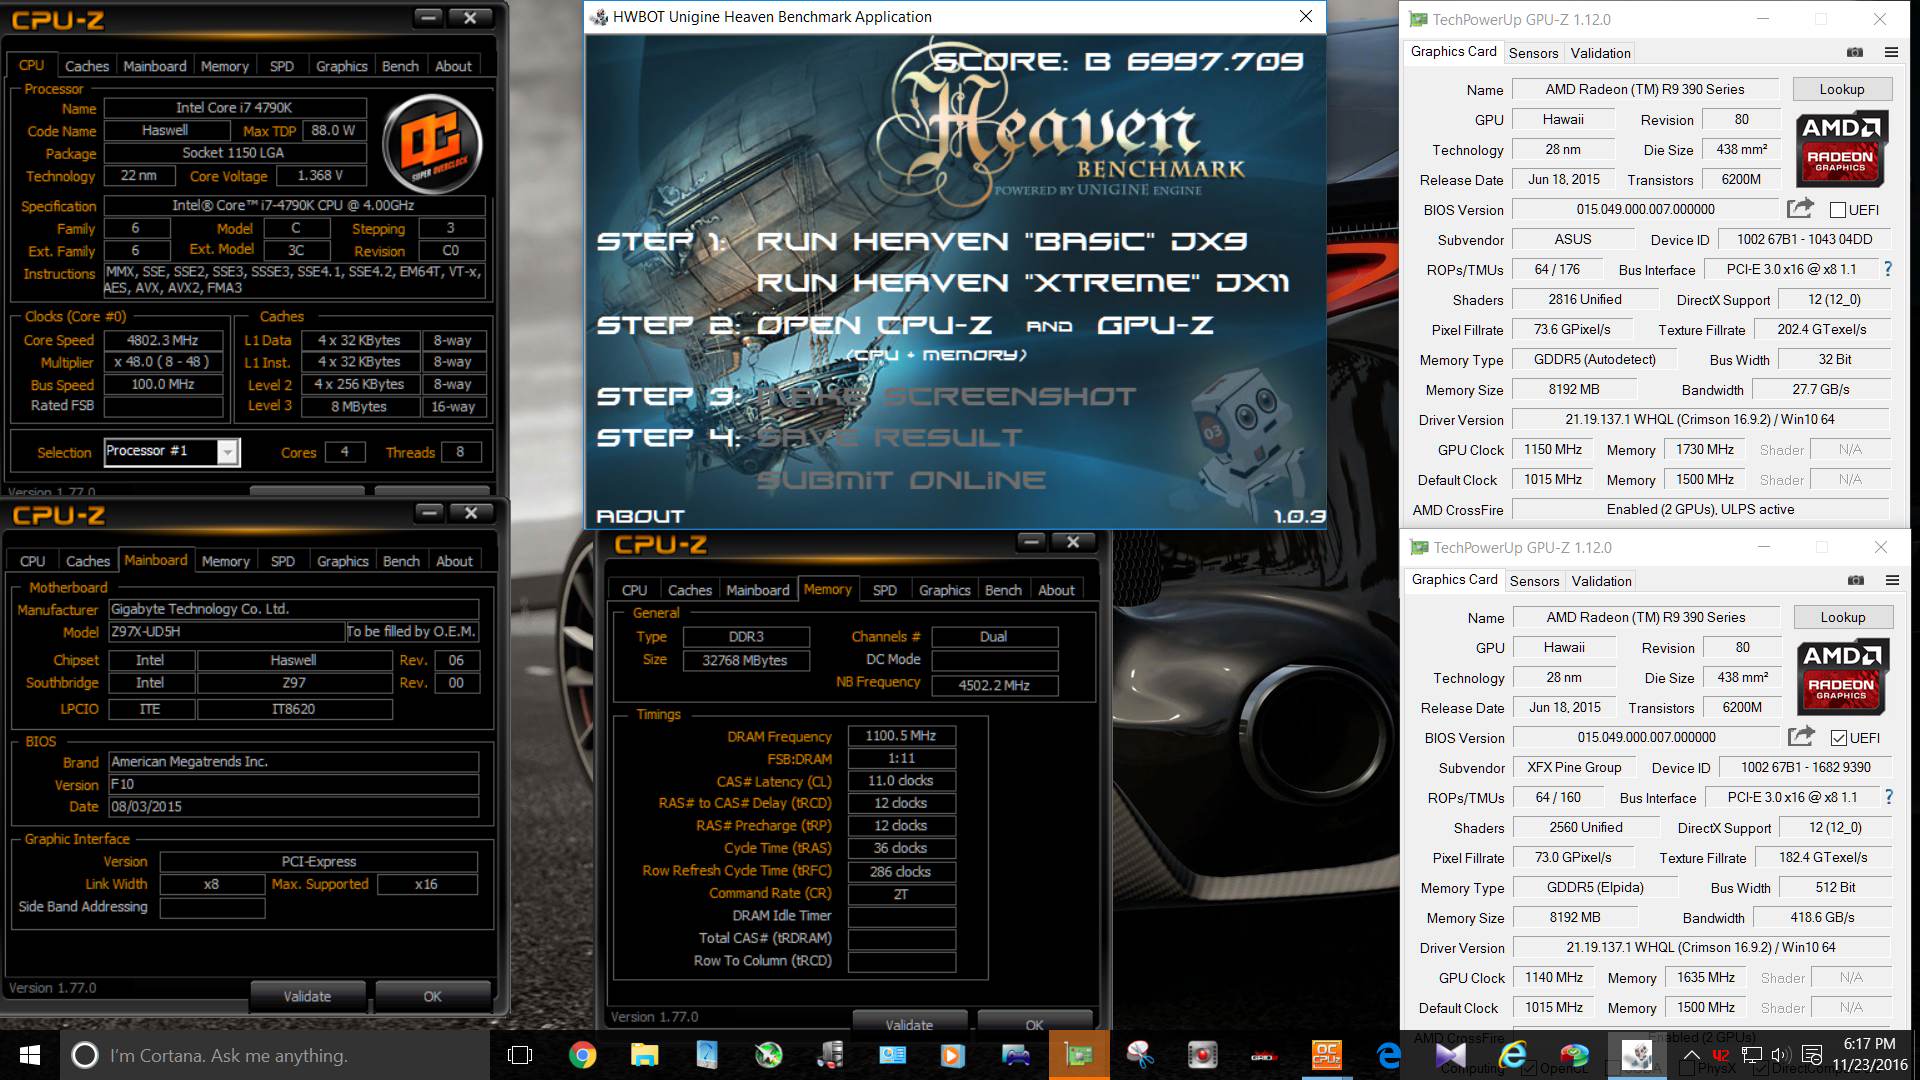1920x1080 pixels.
Task: Open the Processor #1 selection dropdown
Action: click(x=228, y=452)
